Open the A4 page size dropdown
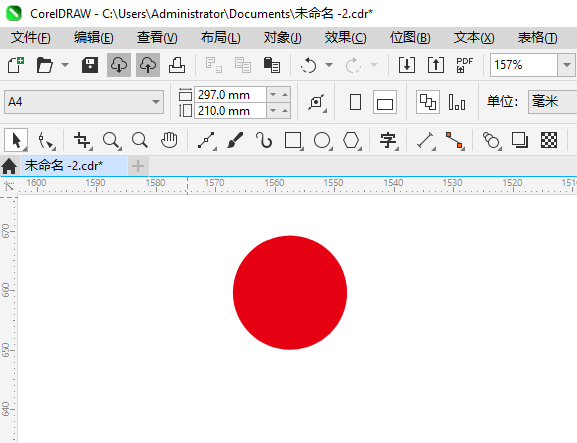Image resolution: width=577 pixels, height=443 pixels. pyautogui.click(x=84, y=102)
